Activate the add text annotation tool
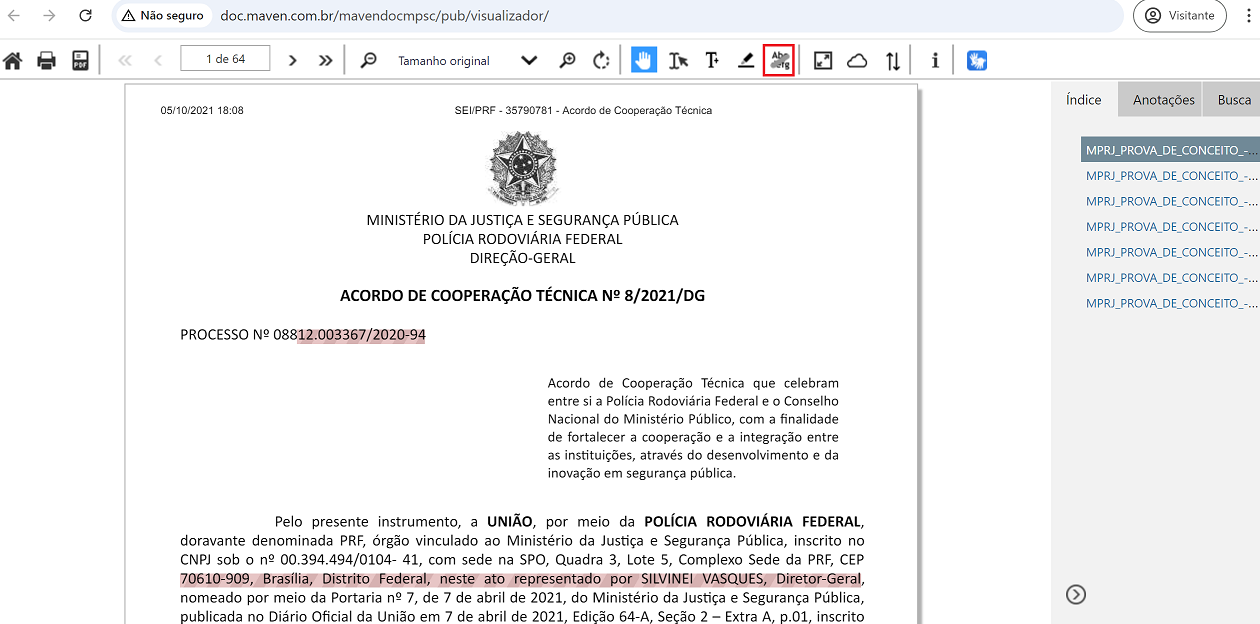The height and width of the screenshot is (624, 1260). (712, 60)
